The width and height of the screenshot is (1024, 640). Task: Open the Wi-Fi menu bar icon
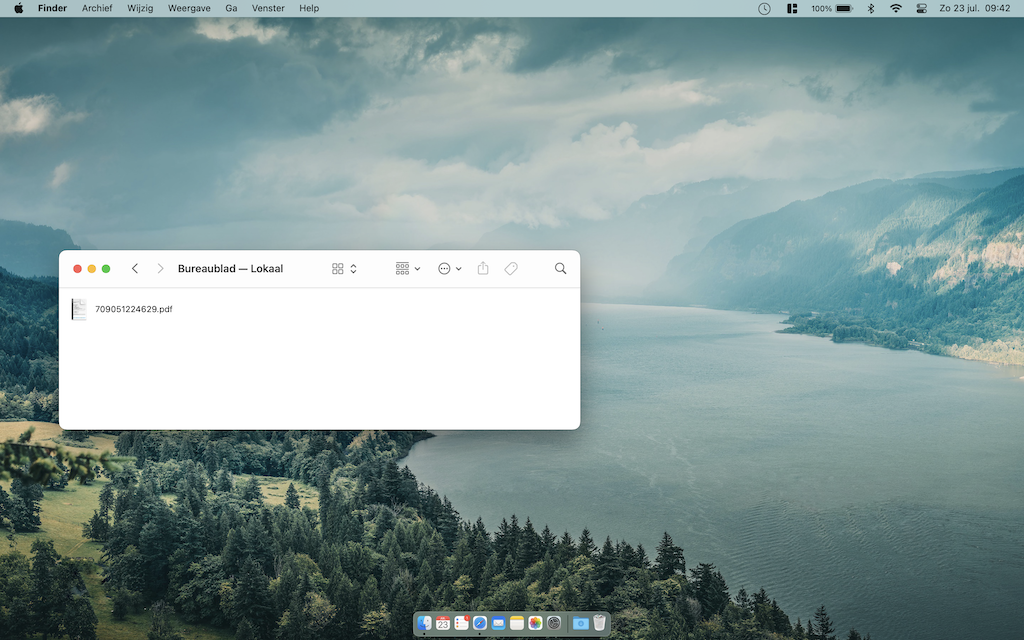pyautogui.click(x=895, y=8)
